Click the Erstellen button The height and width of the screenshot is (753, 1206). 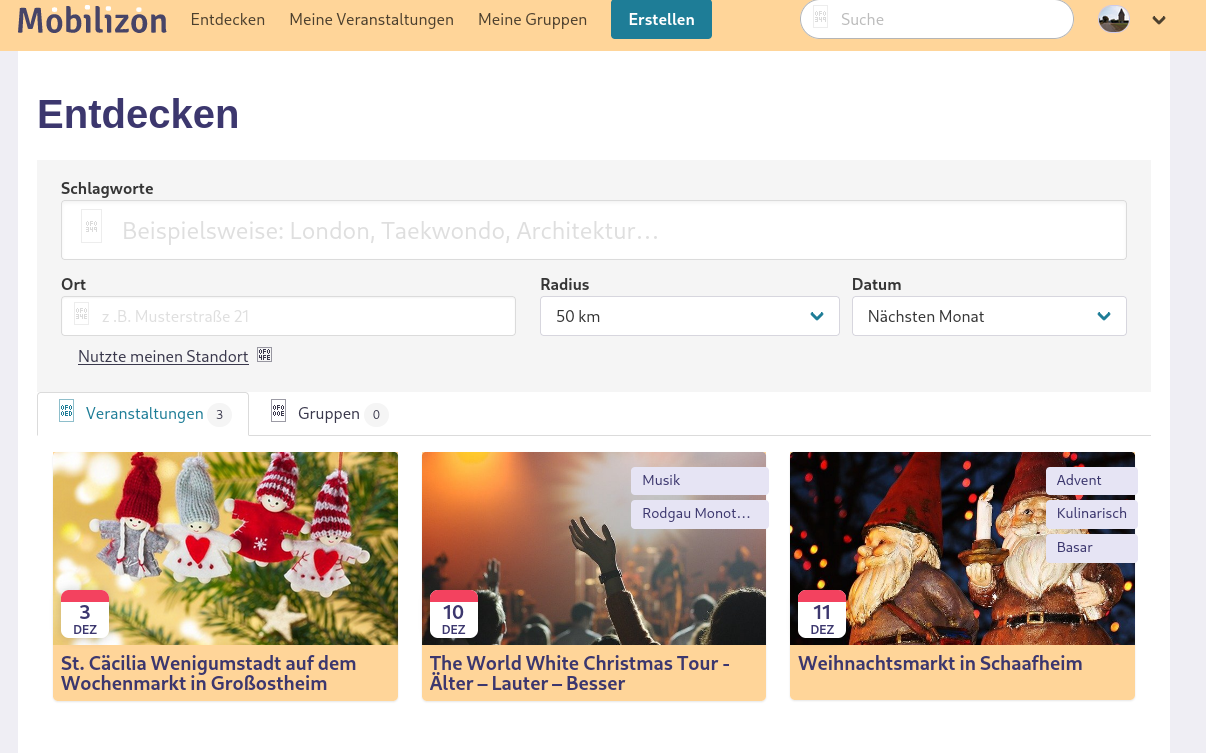tap(661, 19)
